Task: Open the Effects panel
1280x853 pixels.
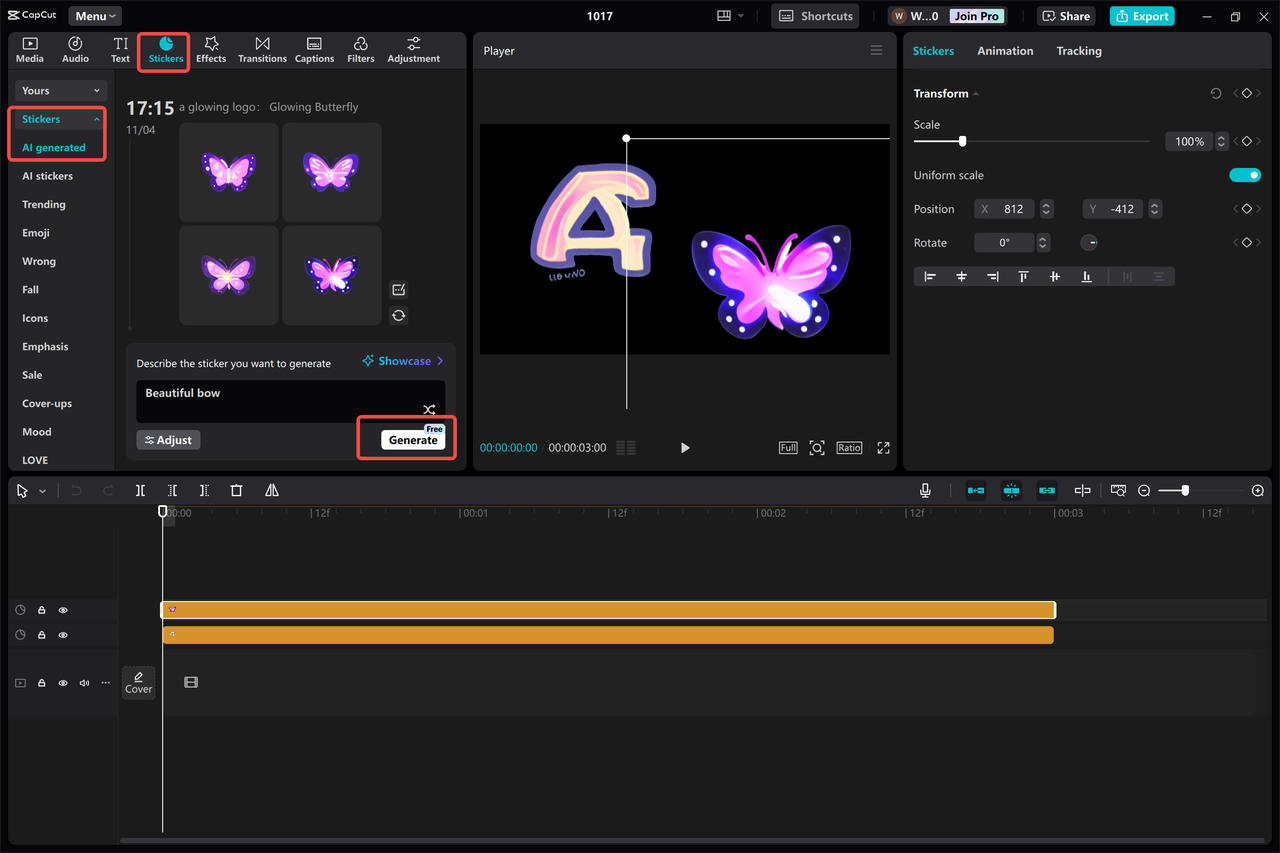Action: [x=210, y=50]
